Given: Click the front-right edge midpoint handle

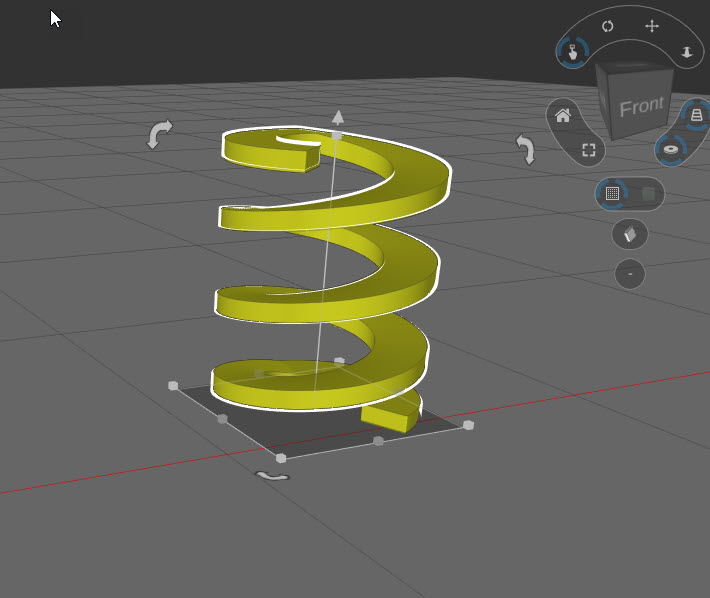Looking at the screenshot, I should pyautogui.click(x=378, y=441).
